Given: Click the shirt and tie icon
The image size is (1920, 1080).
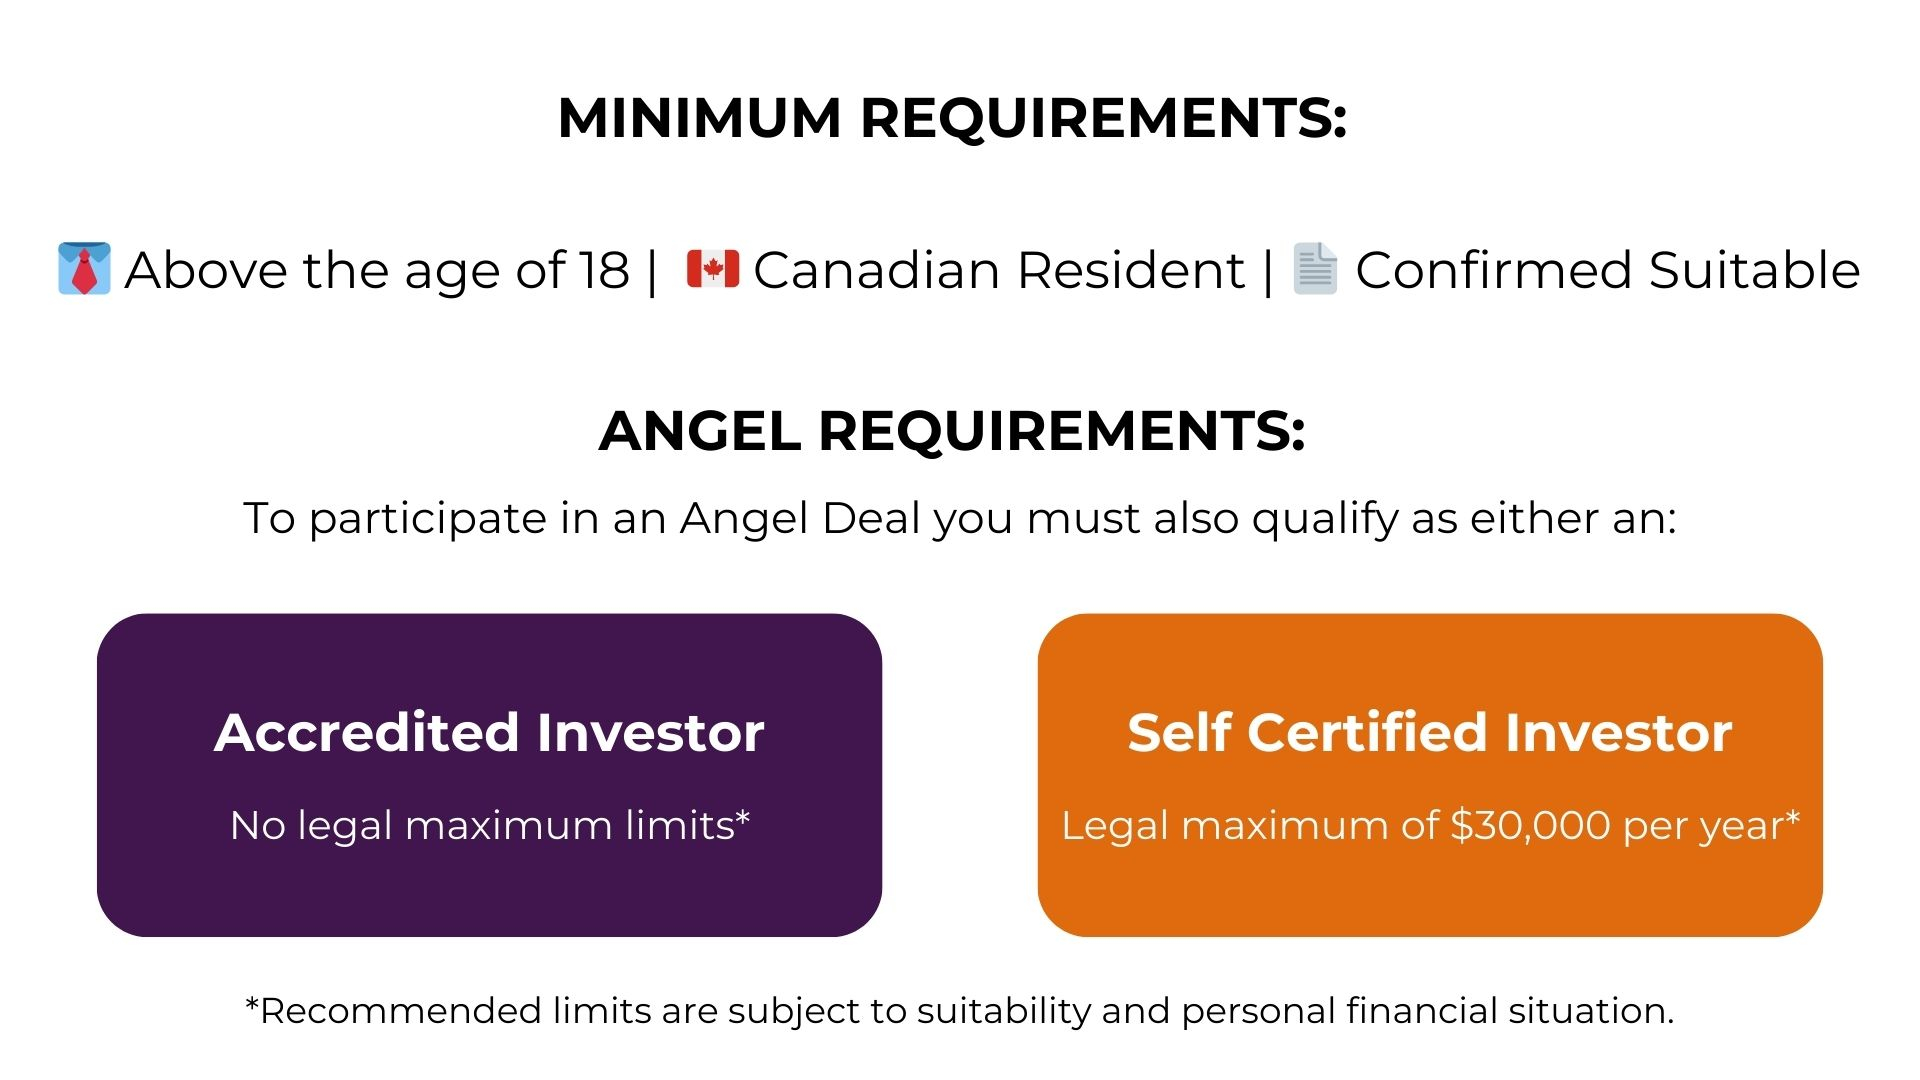Looking at the screenshot, I should [x=84, y=268].
